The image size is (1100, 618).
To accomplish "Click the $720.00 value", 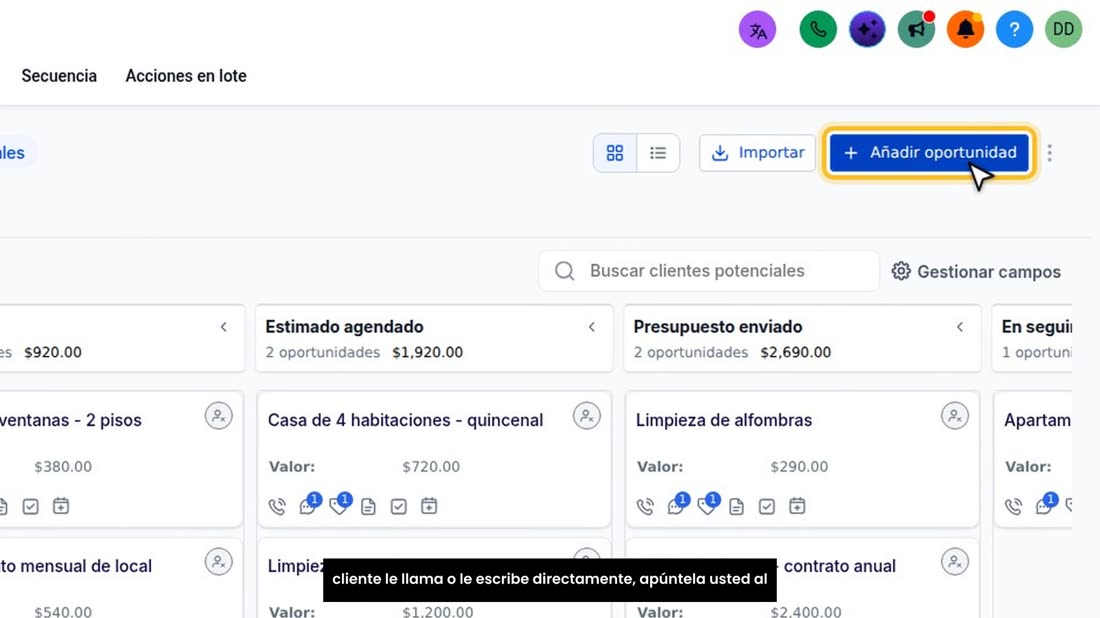I will tap(431, 466).
